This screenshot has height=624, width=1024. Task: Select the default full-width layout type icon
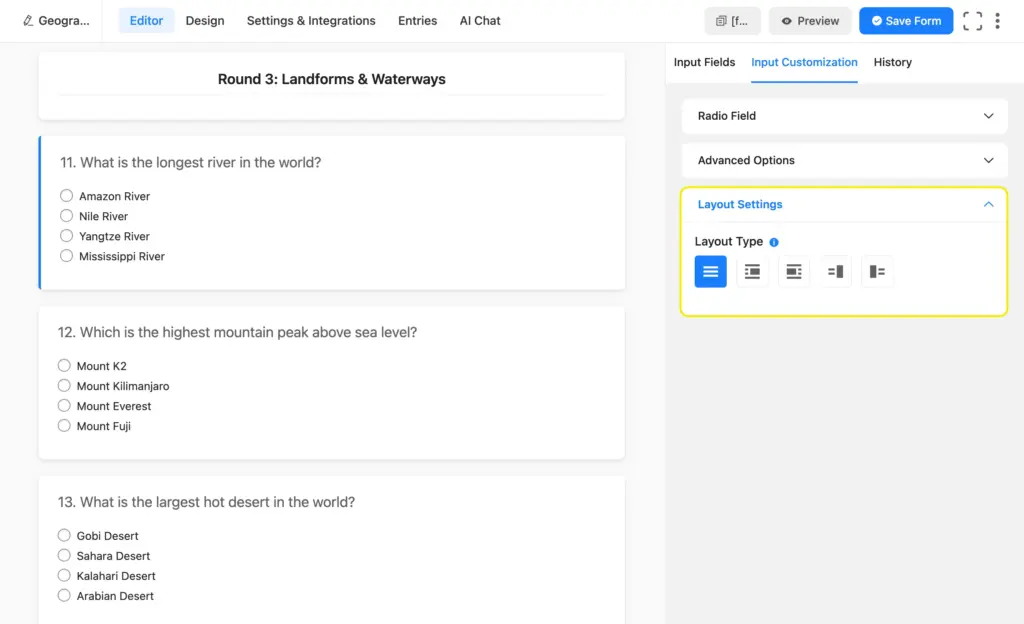(711, 272)
